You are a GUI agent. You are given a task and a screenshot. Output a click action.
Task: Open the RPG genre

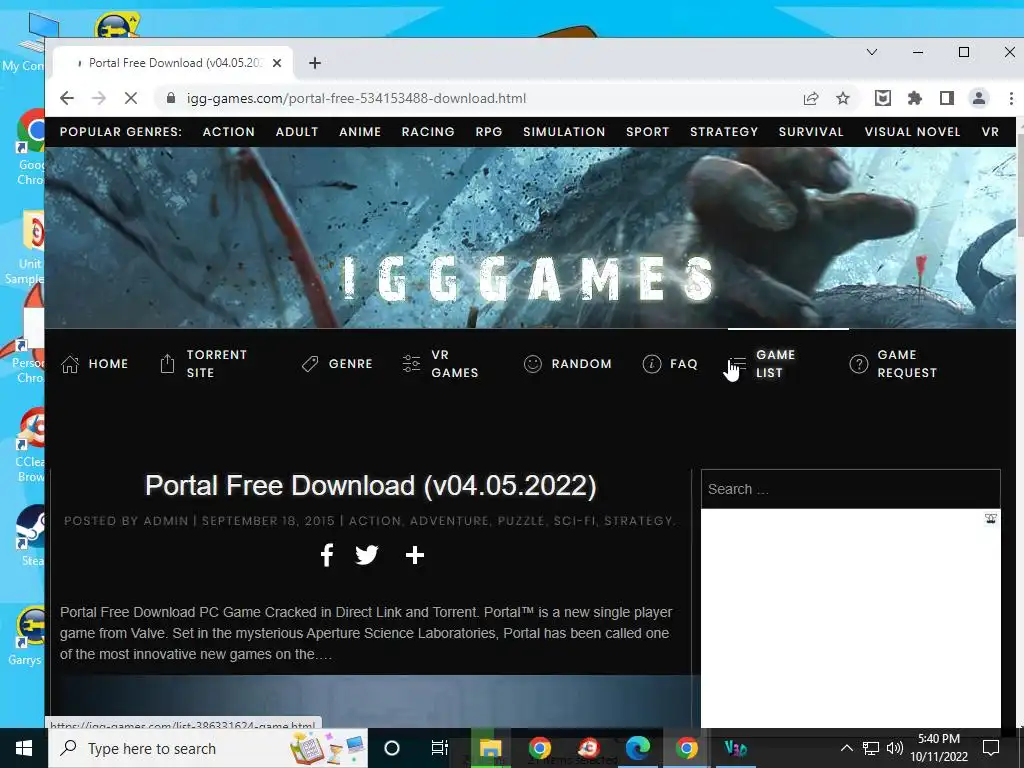pos(488,132)
